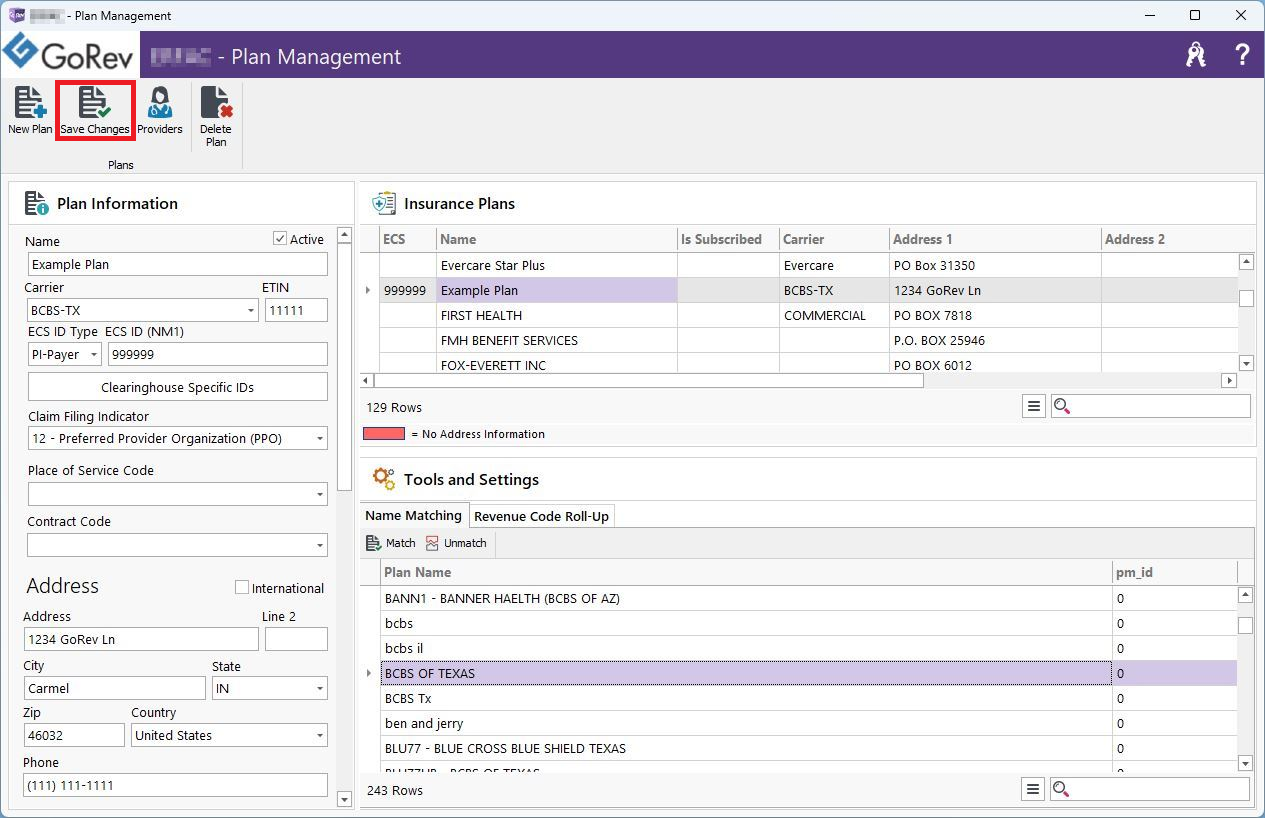Click Plan Information panel scroll down arrow

(345, 798)
